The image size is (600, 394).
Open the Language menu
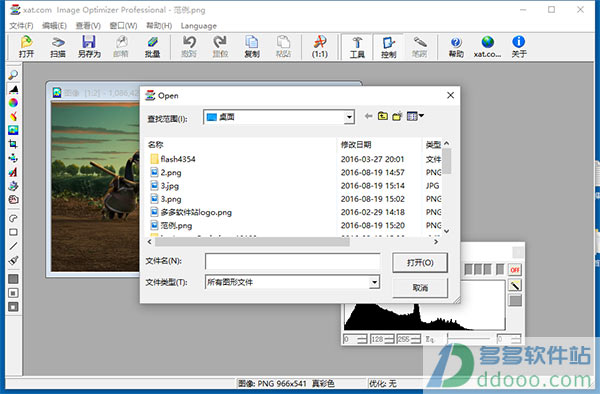point(199,26)
